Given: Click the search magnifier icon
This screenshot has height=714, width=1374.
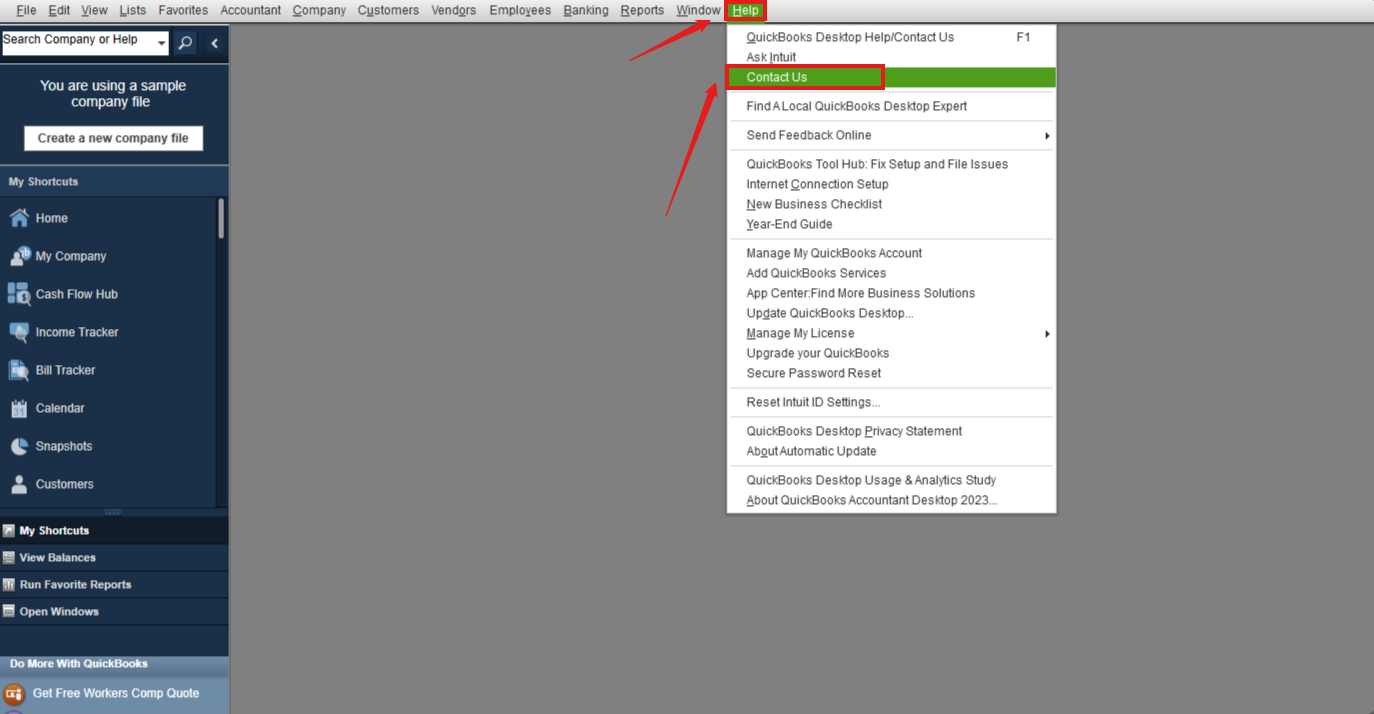Looking at the screenshot, I should tap(185, 43).
